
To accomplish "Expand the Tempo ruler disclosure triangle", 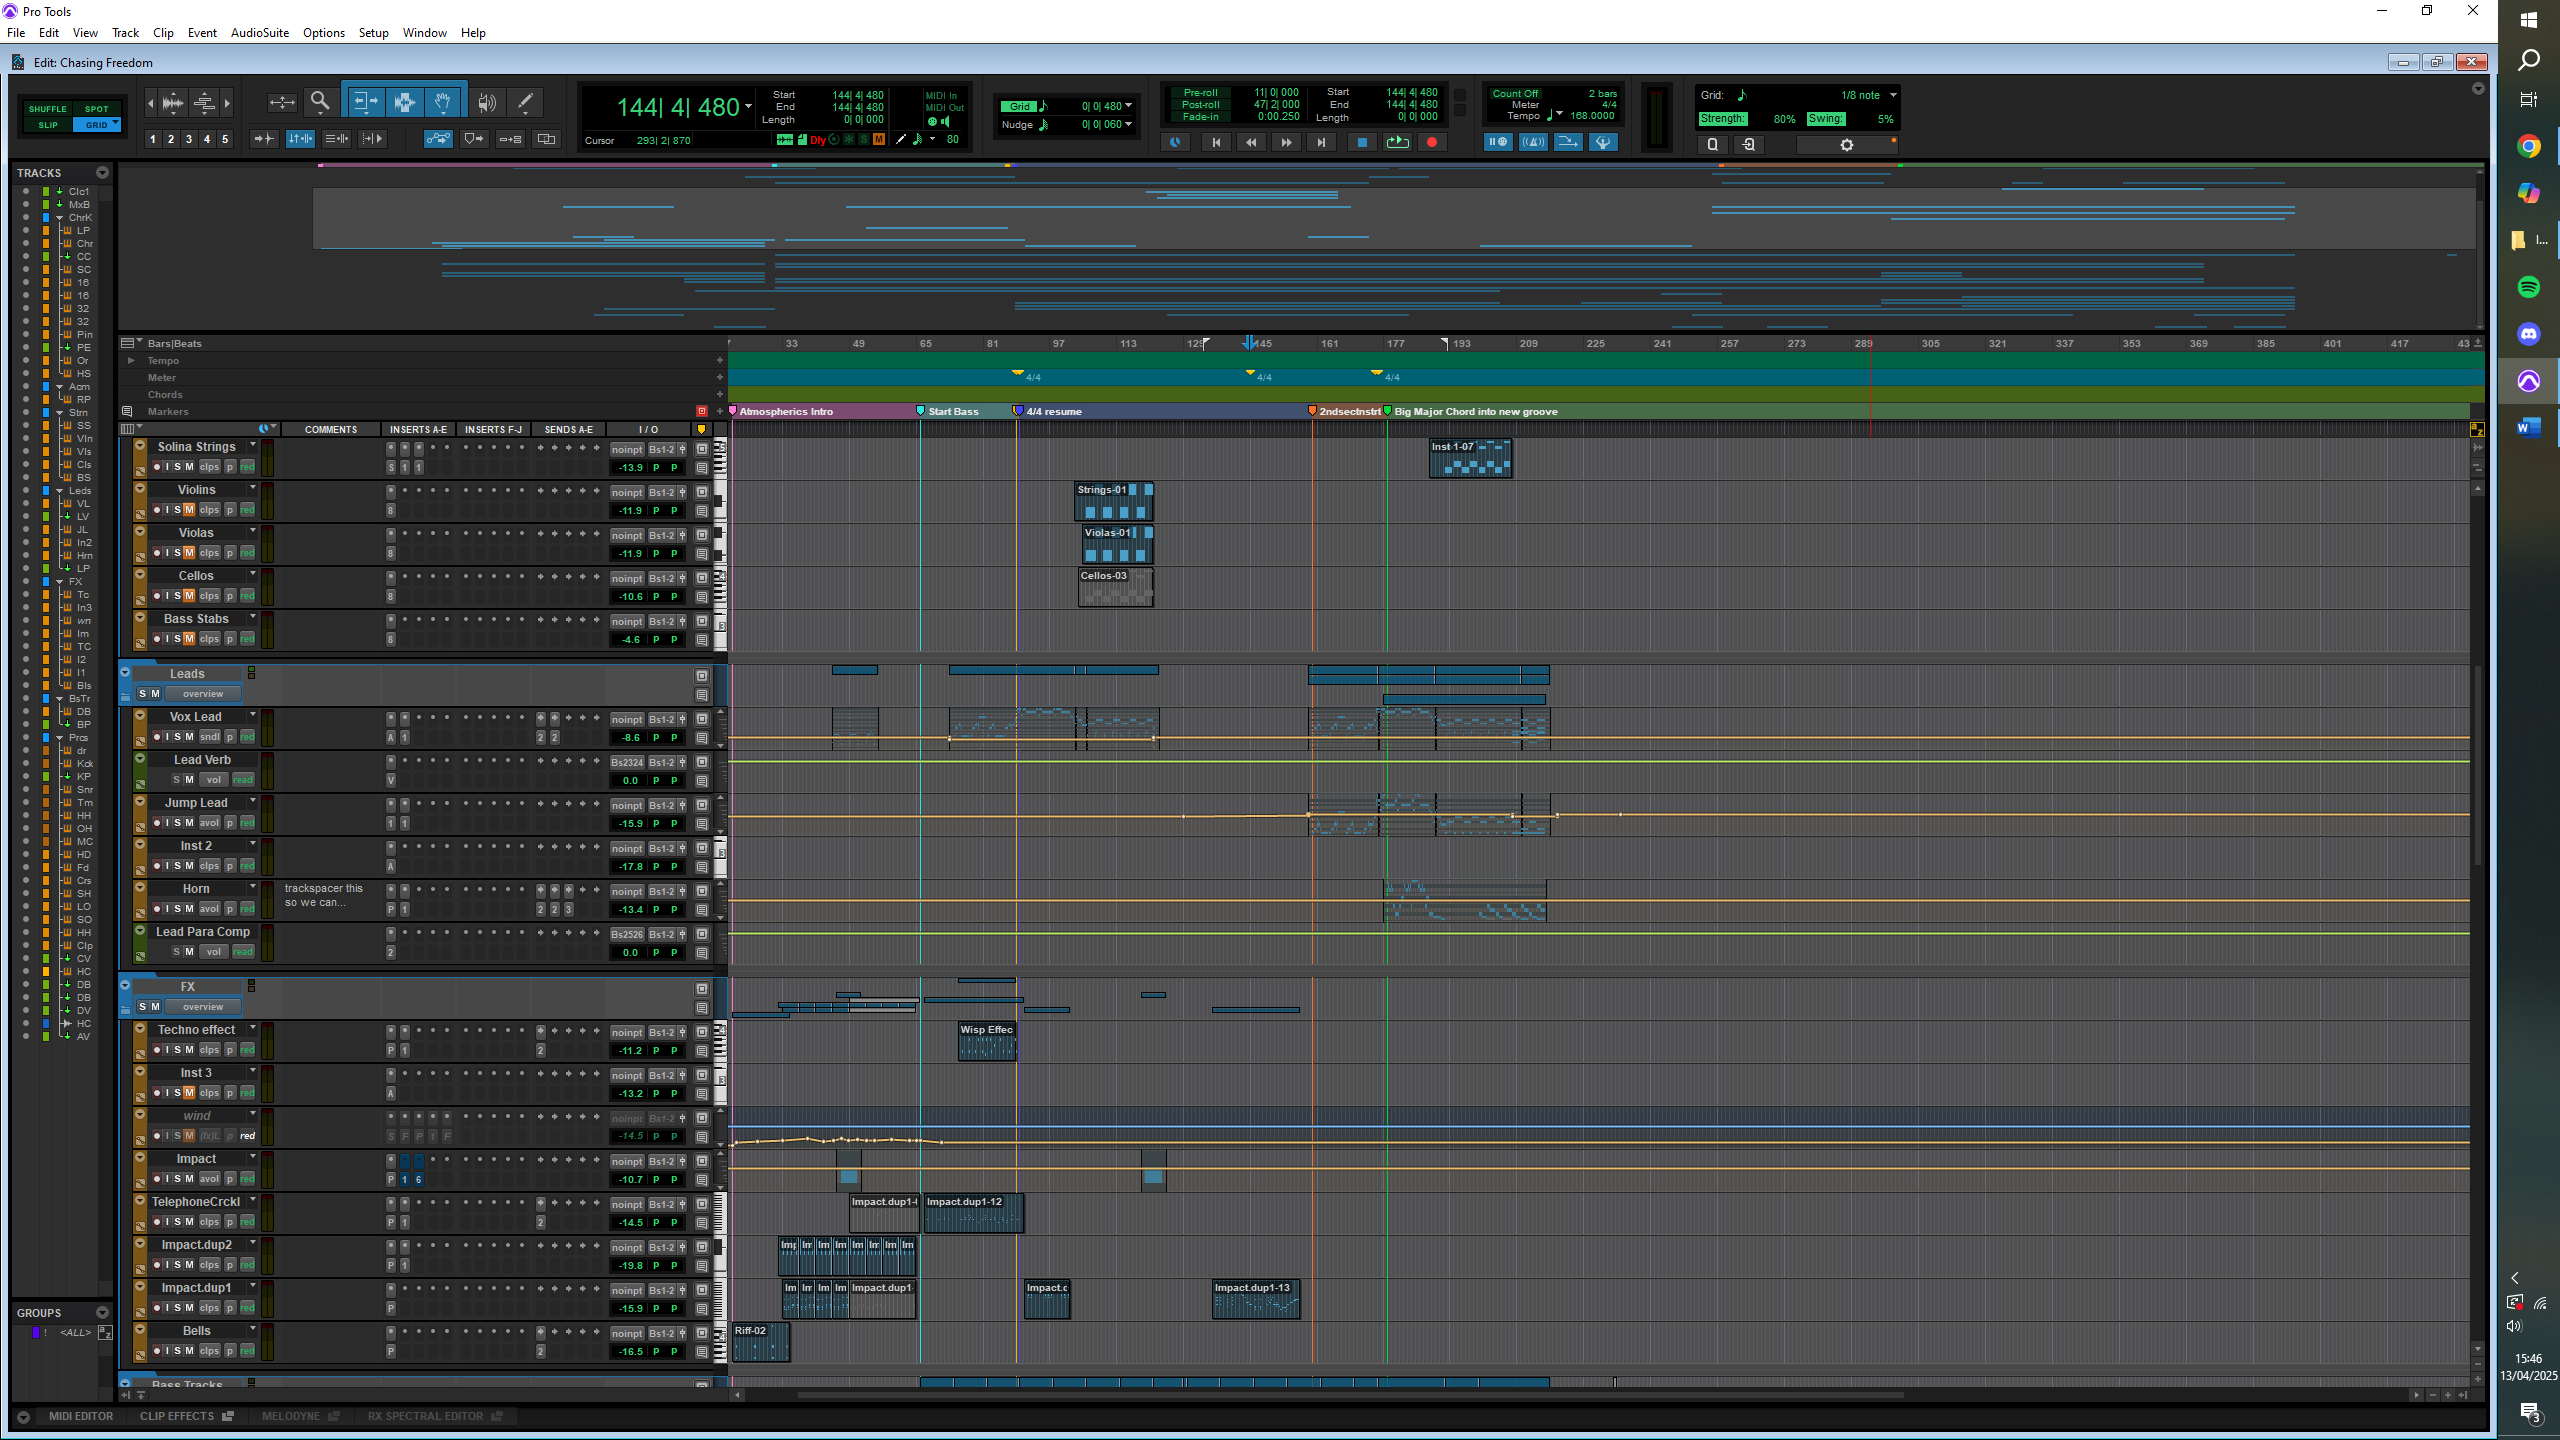I will [x=131, y=360].
